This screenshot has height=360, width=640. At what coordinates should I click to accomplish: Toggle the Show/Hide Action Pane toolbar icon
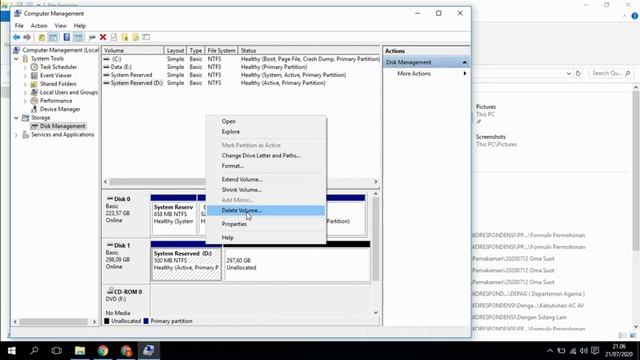(x=78, y=37)
